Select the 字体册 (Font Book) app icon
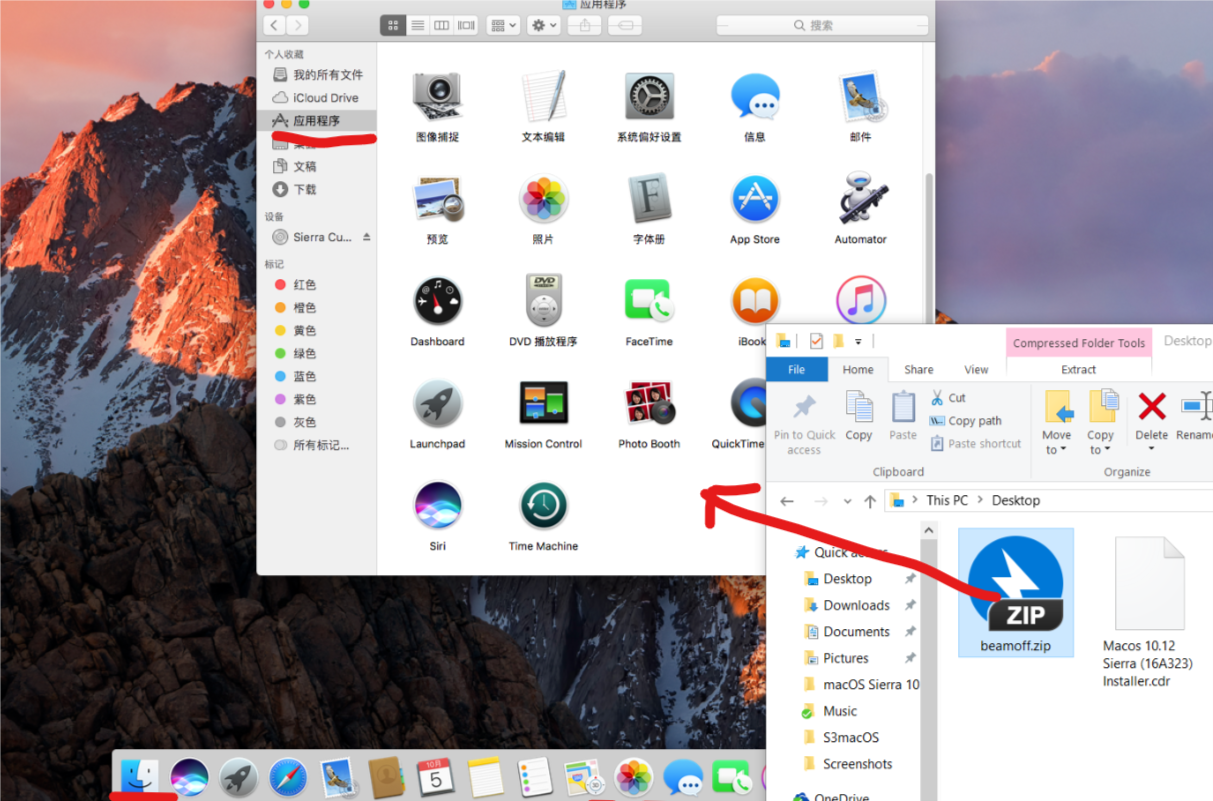This screenshot has width=1213, height=801. pos(649,199)
